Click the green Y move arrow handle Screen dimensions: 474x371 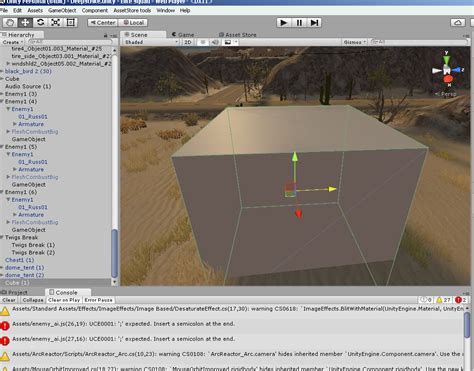[295, 157]
